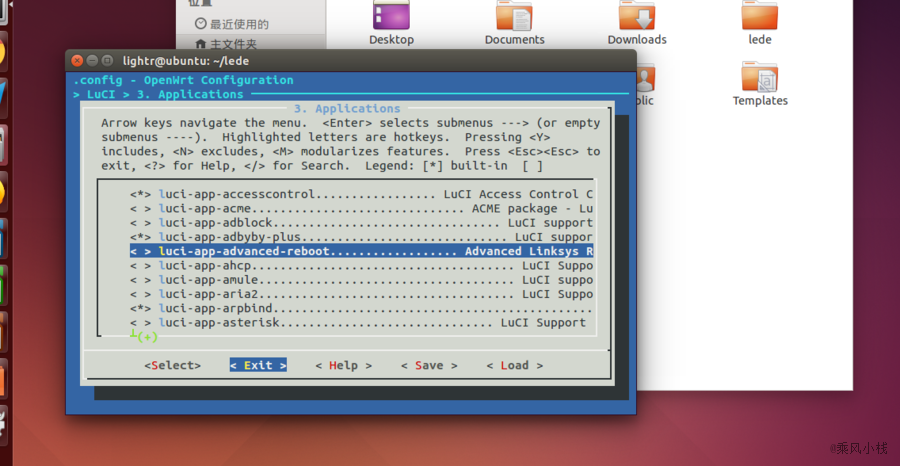Click the recently used clock icon in sidebar
The height and width of the screenshot is (466, 900).
click(200, 24)
